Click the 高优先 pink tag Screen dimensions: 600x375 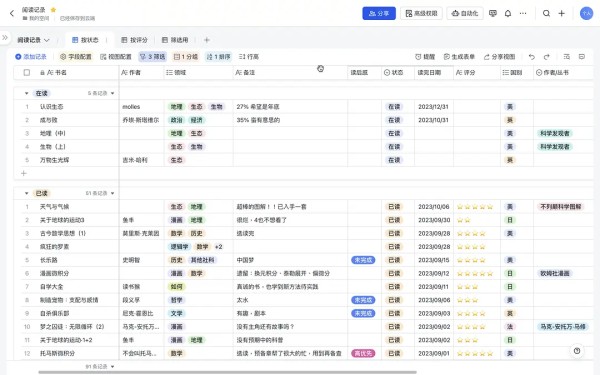coord(363,353)
